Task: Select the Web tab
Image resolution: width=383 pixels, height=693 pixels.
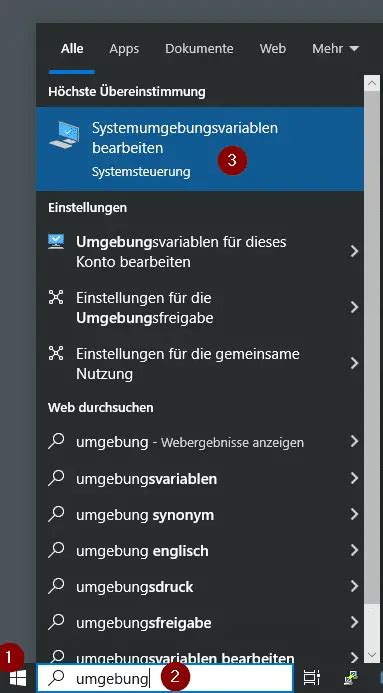Action: pos(273,48)
